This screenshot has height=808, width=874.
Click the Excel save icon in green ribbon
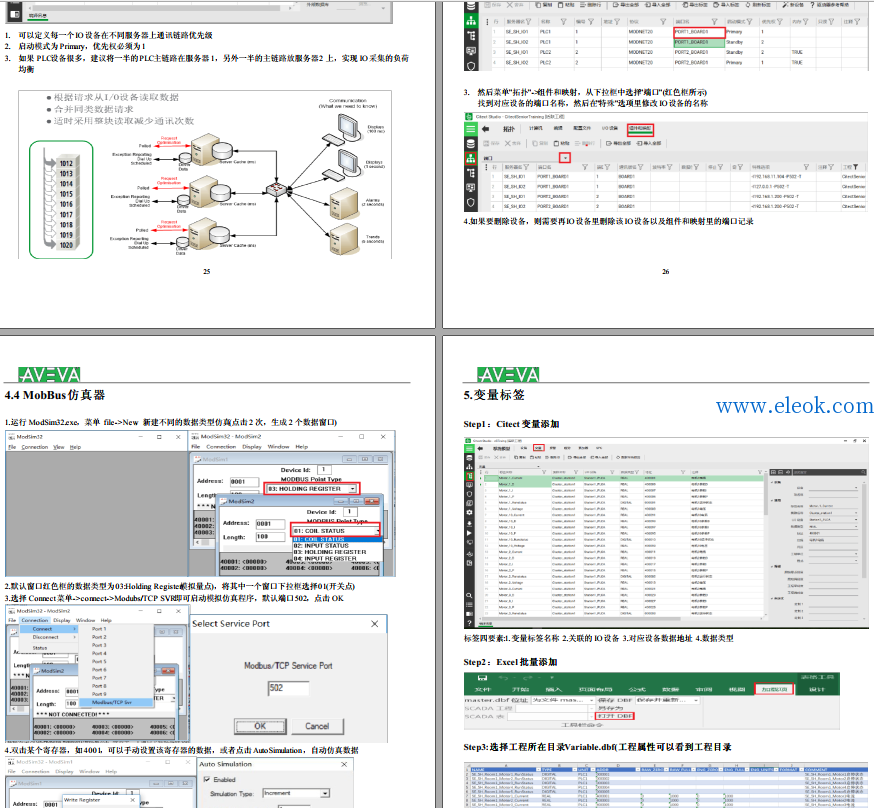click(483, 678)
